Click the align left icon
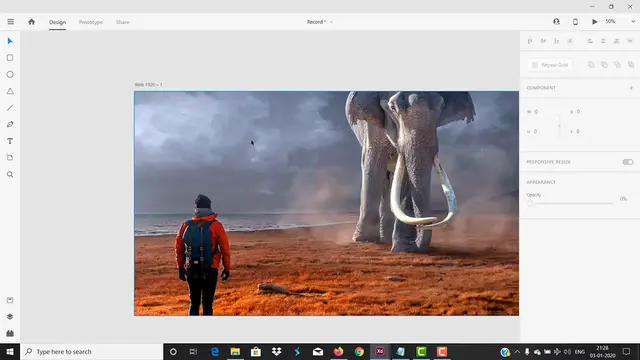 (x=590, y=41)
